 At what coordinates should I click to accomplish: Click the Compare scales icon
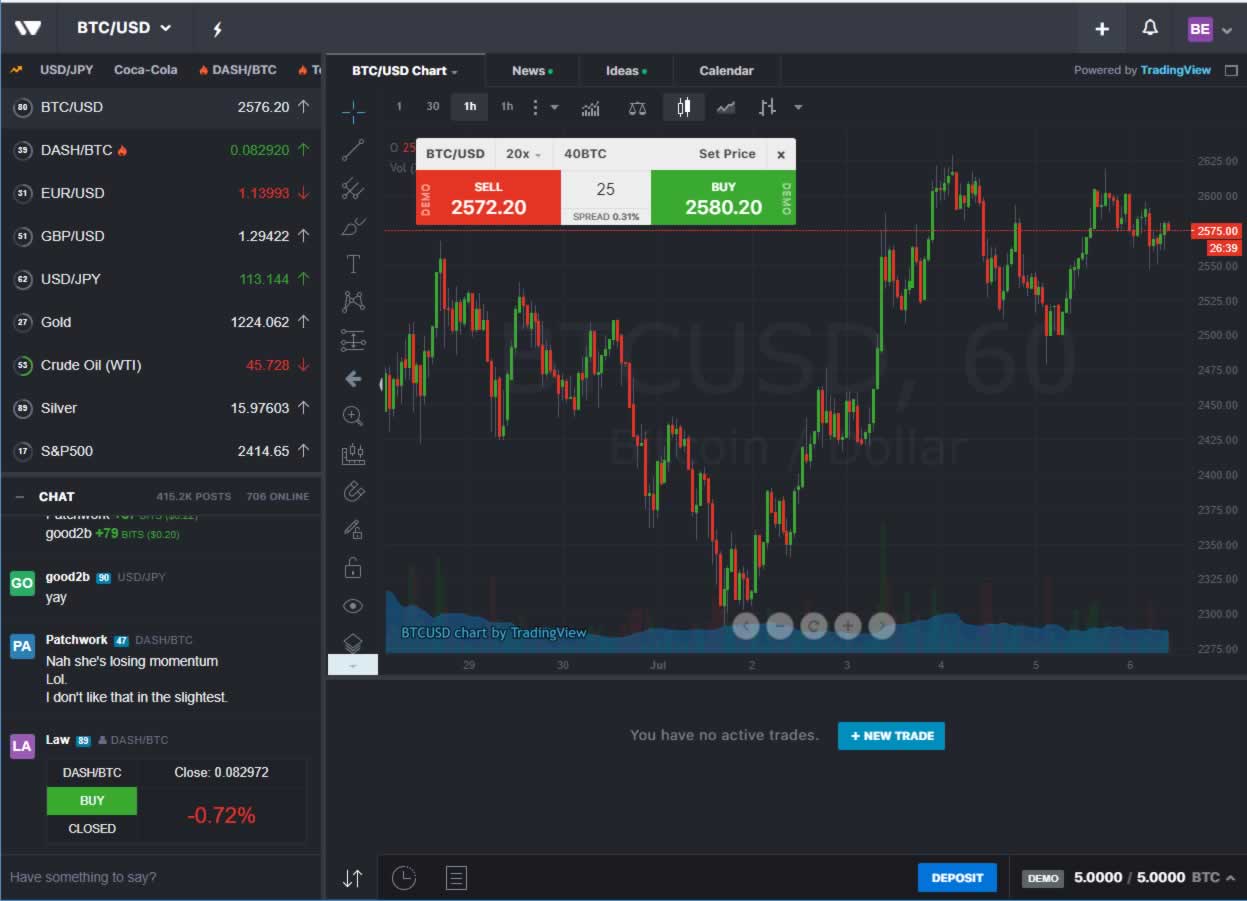click(637, 107)
